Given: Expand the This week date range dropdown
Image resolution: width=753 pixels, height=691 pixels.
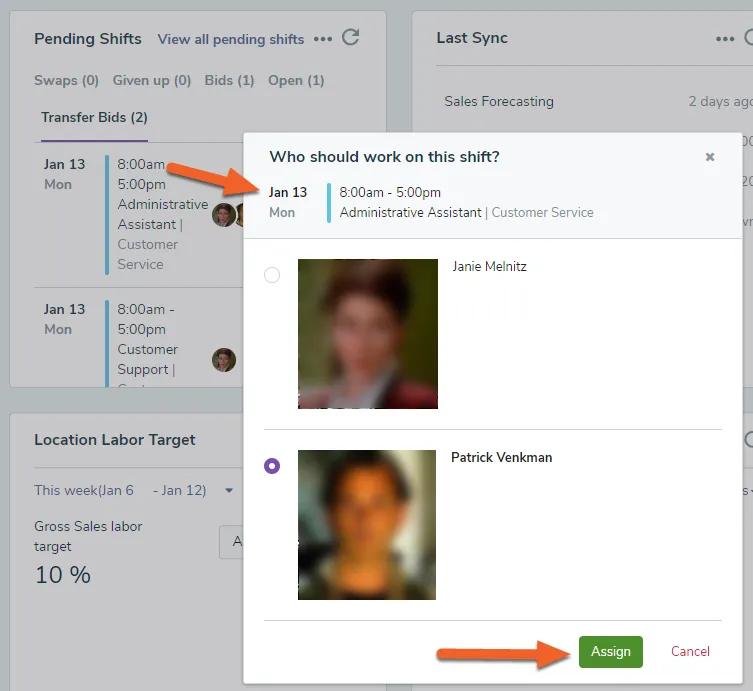Looking at the screenshot, I should coord(229,490).
